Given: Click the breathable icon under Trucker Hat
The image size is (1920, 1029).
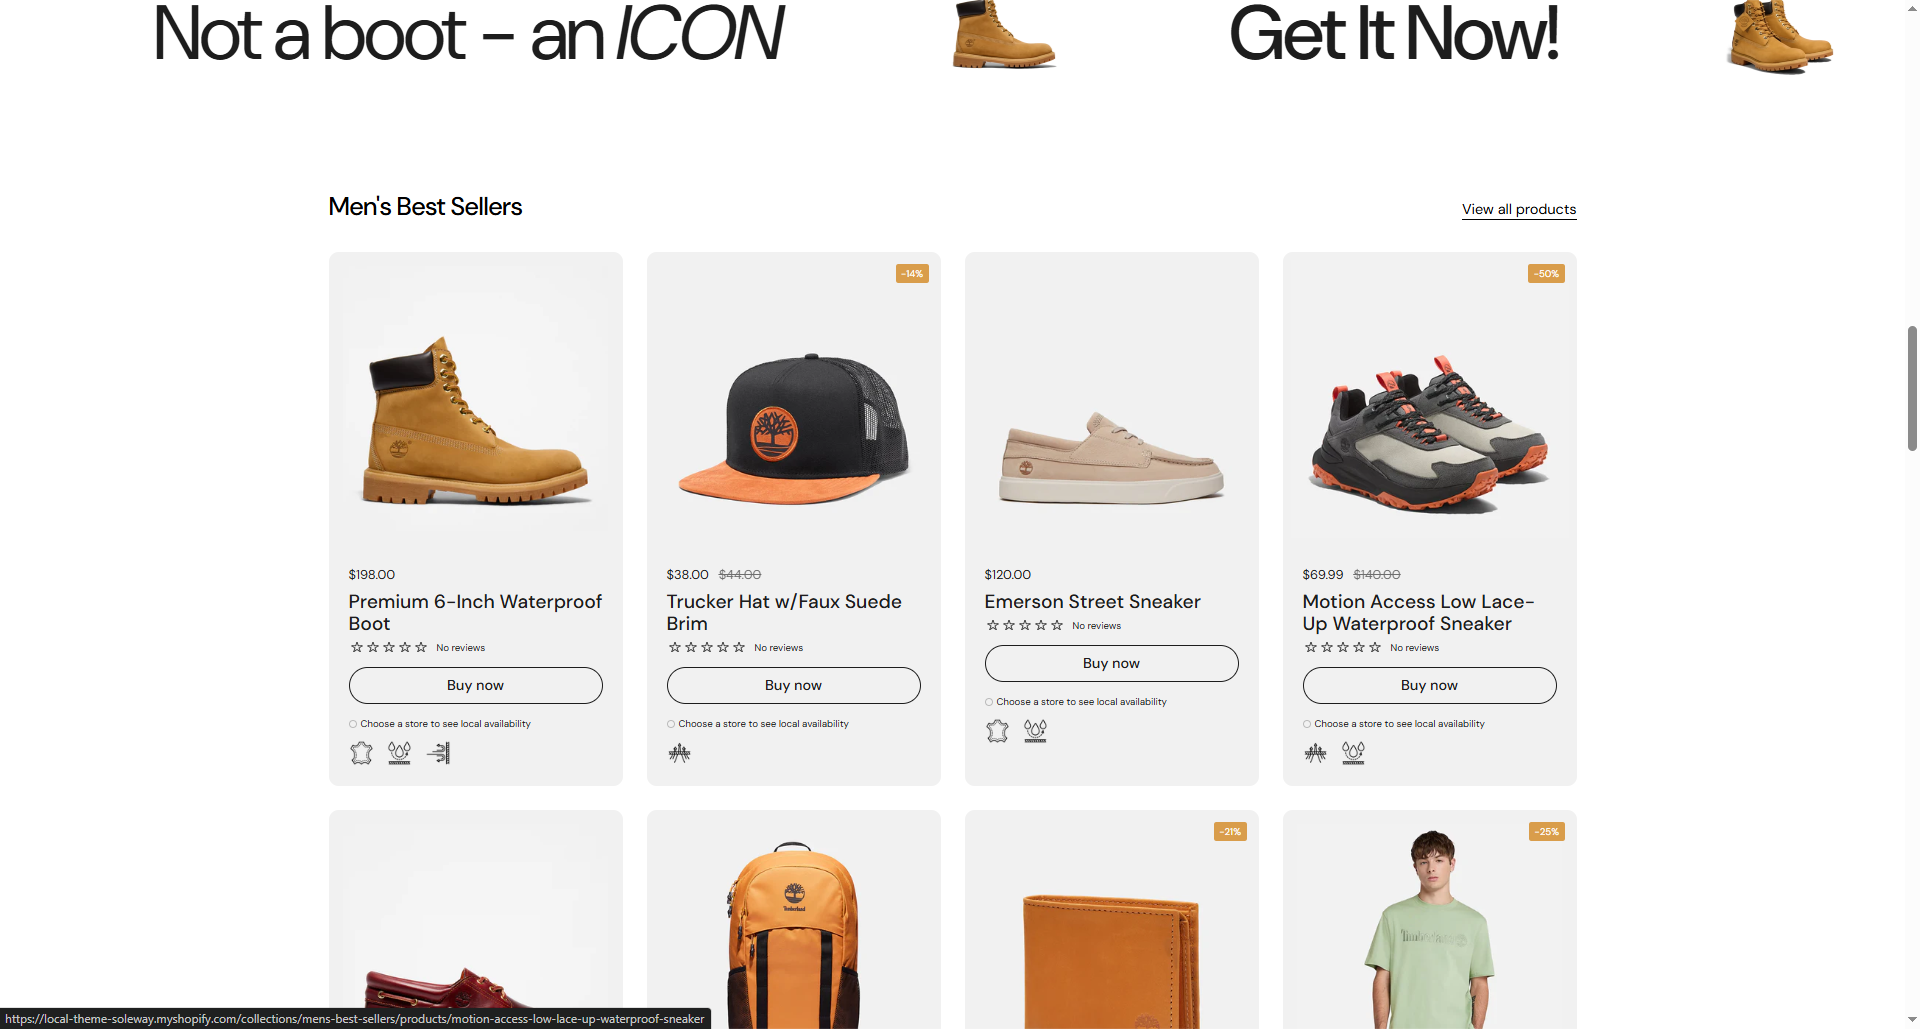Looking at the screenshot, I should 679,753.
